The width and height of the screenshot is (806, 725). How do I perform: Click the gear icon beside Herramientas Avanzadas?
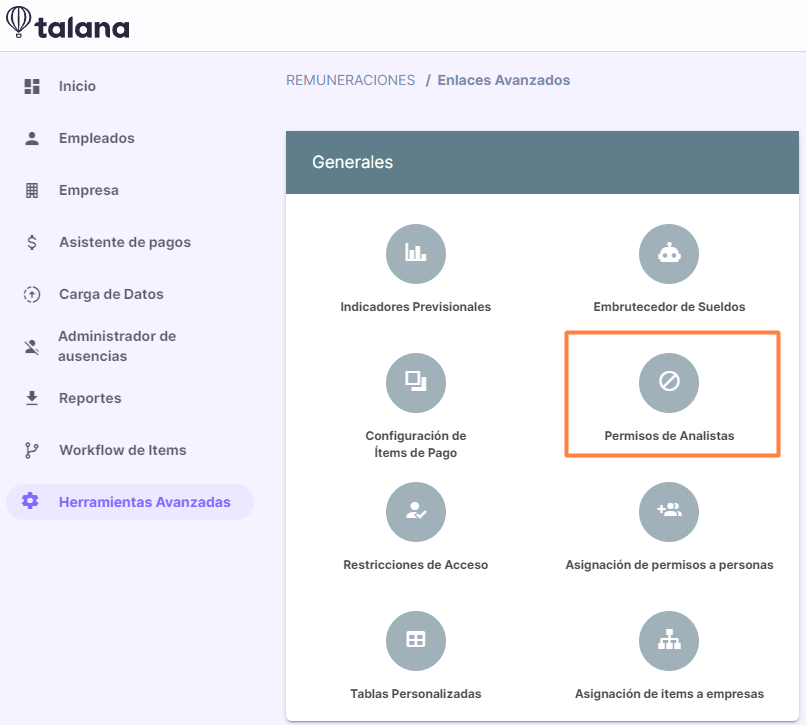pyautogui.click(x=30, y=501)
